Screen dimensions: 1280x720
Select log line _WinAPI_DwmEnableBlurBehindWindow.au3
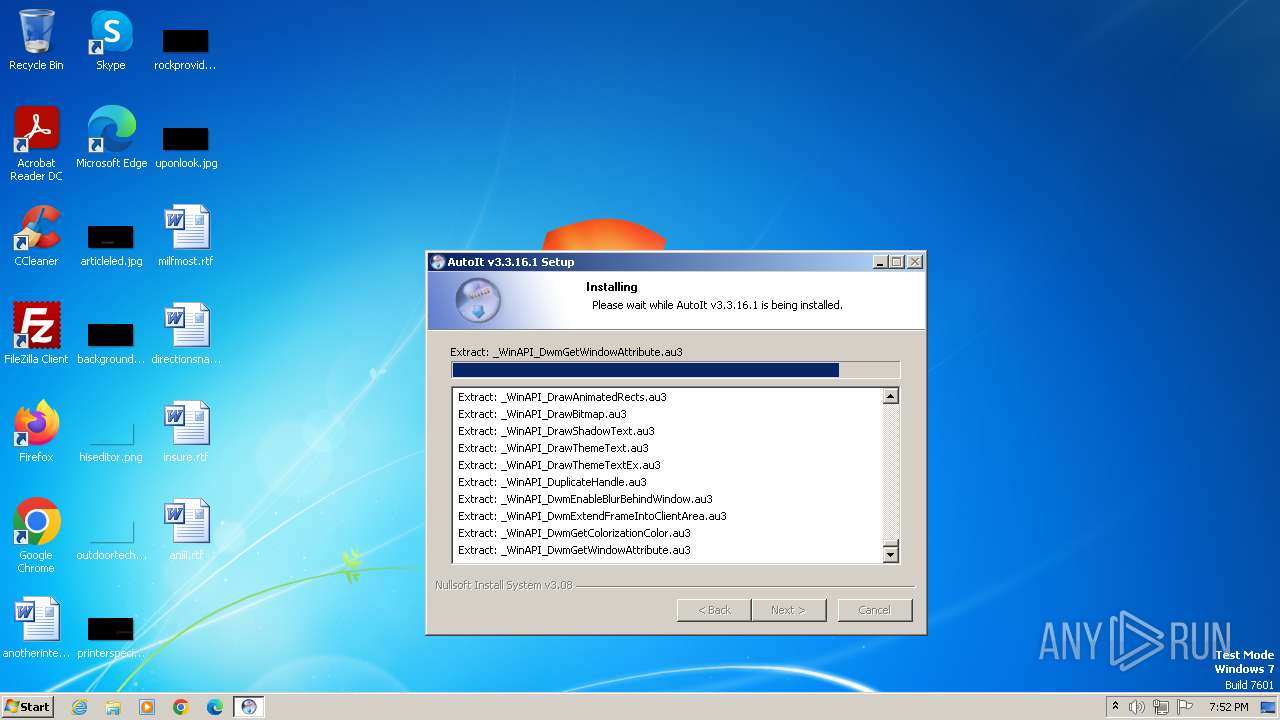click(585, 499)
